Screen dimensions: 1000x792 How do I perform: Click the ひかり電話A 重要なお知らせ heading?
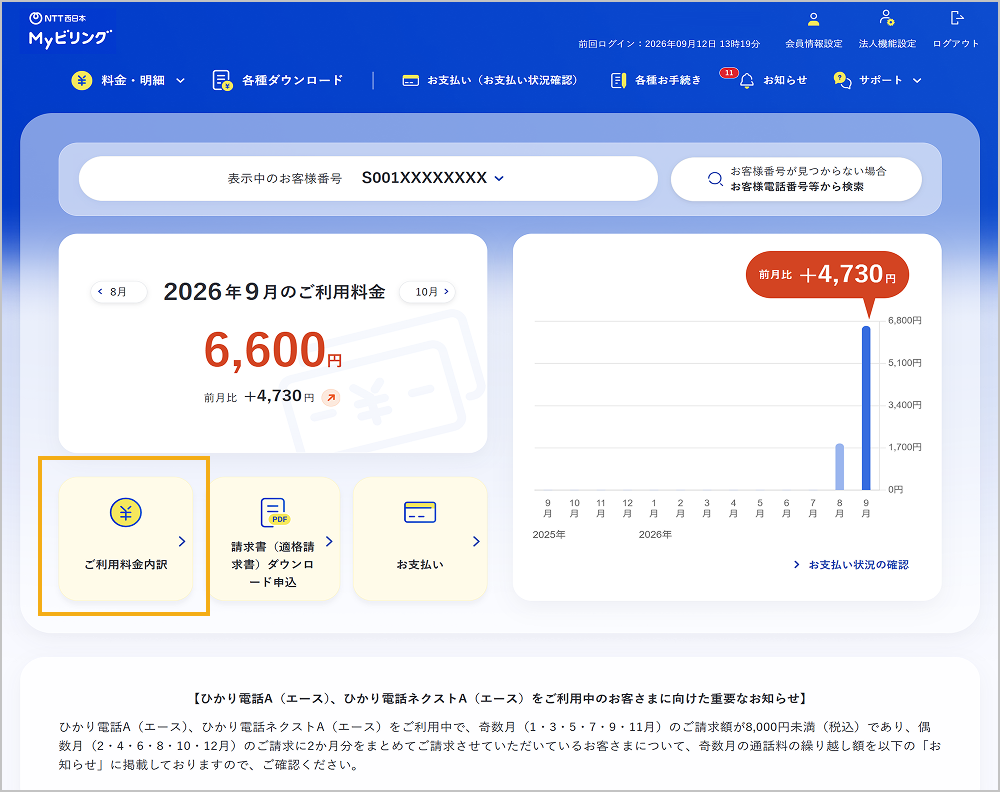500,699
